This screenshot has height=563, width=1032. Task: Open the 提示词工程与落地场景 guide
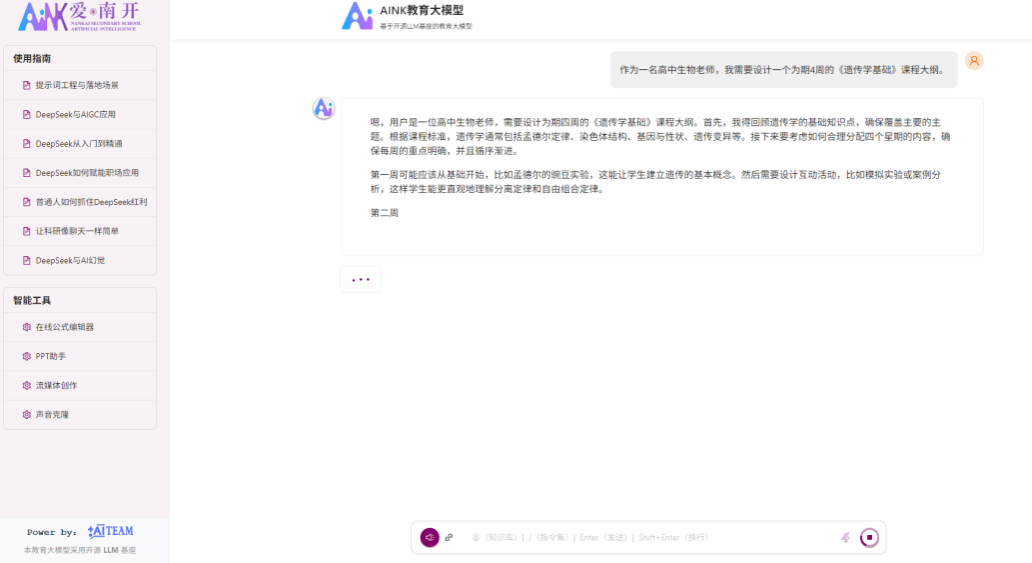(77, 85)
